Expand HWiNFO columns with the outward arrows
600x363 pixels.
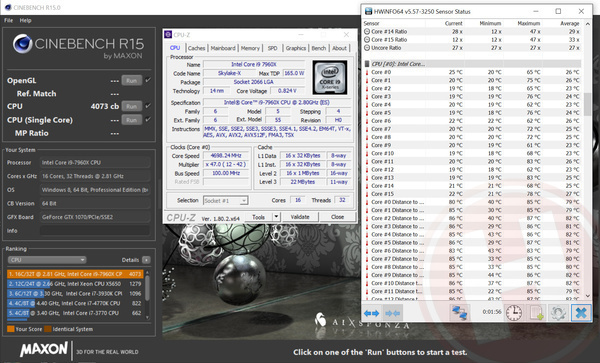click(x=371, y=313)
